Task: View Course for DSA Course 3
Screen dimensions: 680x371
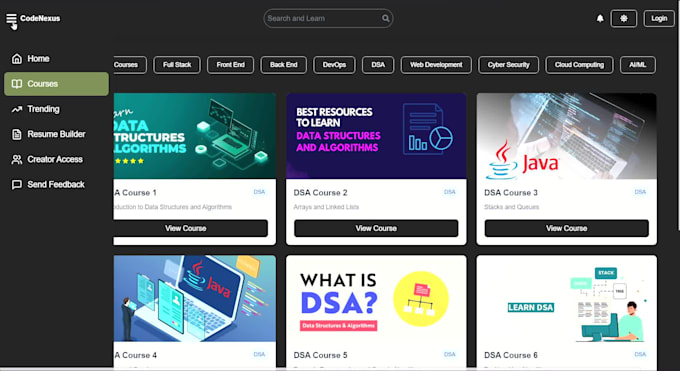Action: (566, 228)
